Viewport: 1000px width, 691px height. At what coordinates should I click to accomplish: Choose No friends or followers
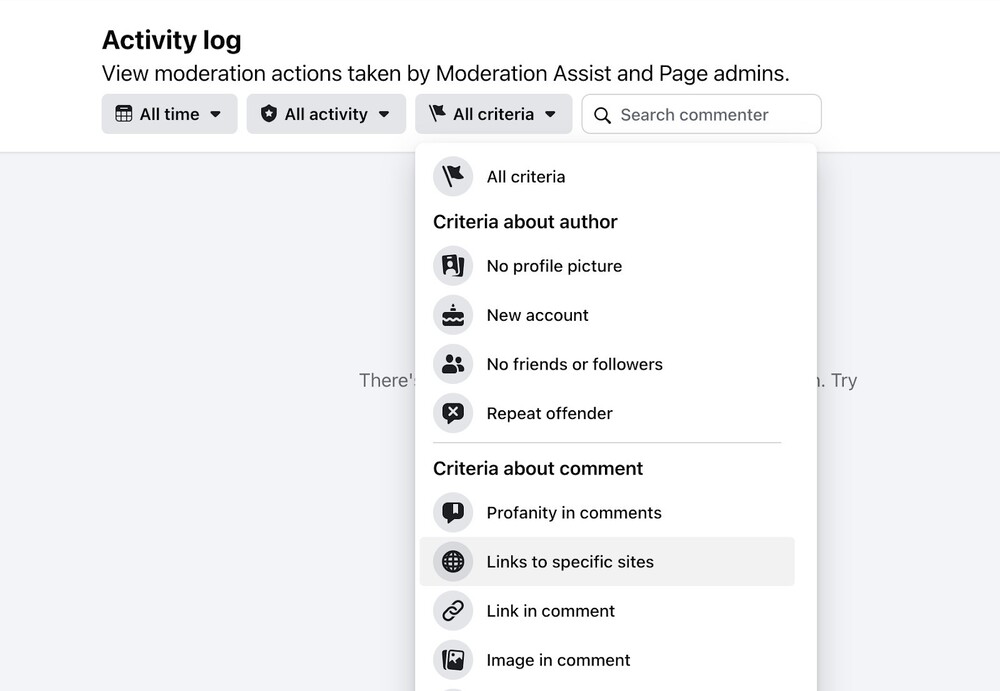tap(607, 364)
